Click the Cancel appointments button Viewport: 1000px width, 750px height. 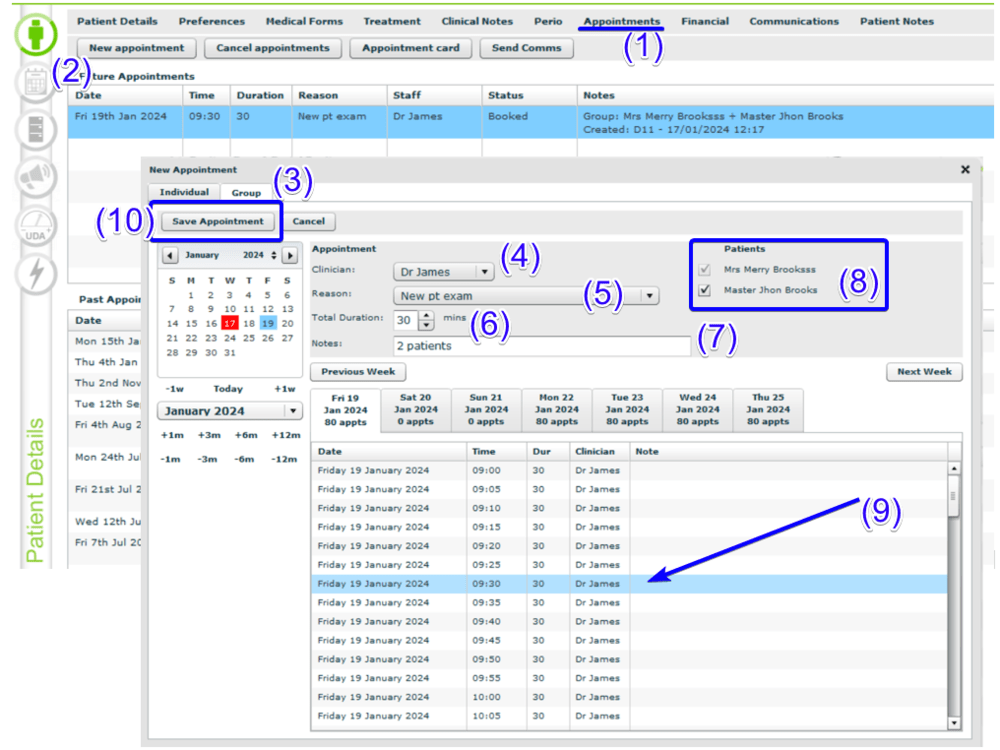(273, 48)
